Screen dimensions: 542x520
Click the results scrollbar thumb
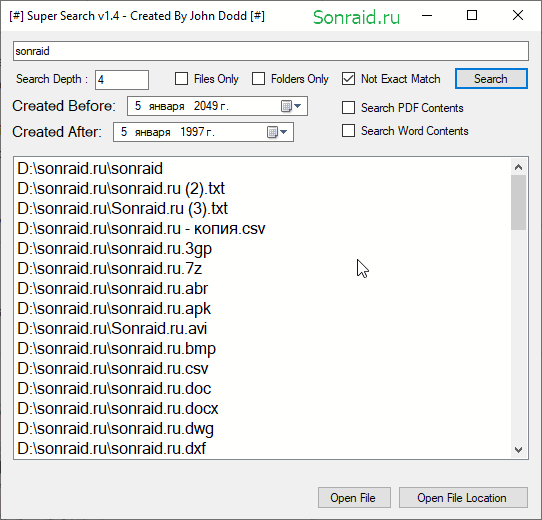518,202
